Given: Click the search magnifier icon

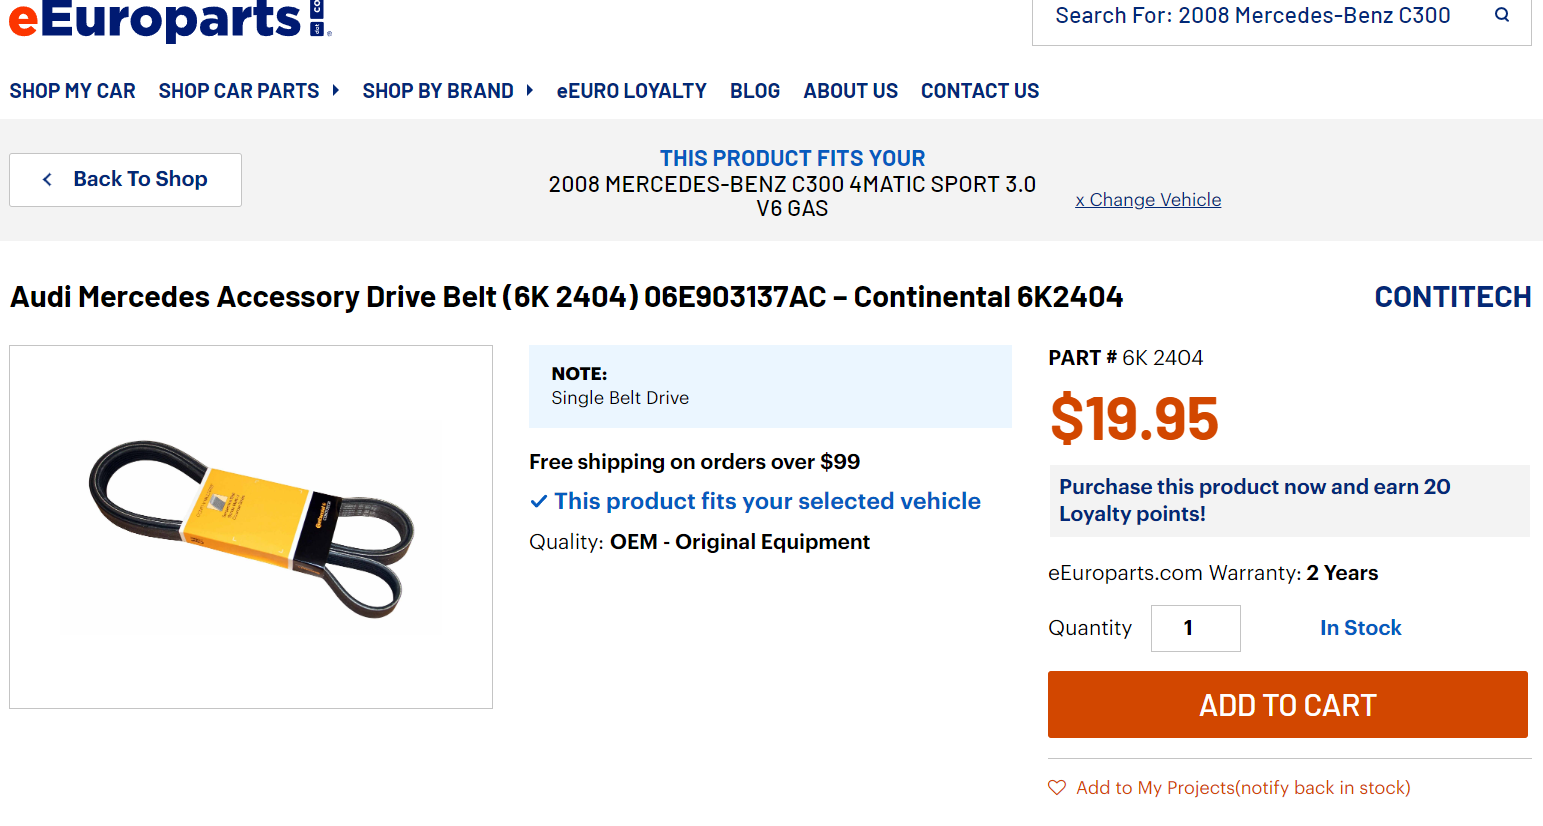Looking at the screenshot, I should (1502, 14).
